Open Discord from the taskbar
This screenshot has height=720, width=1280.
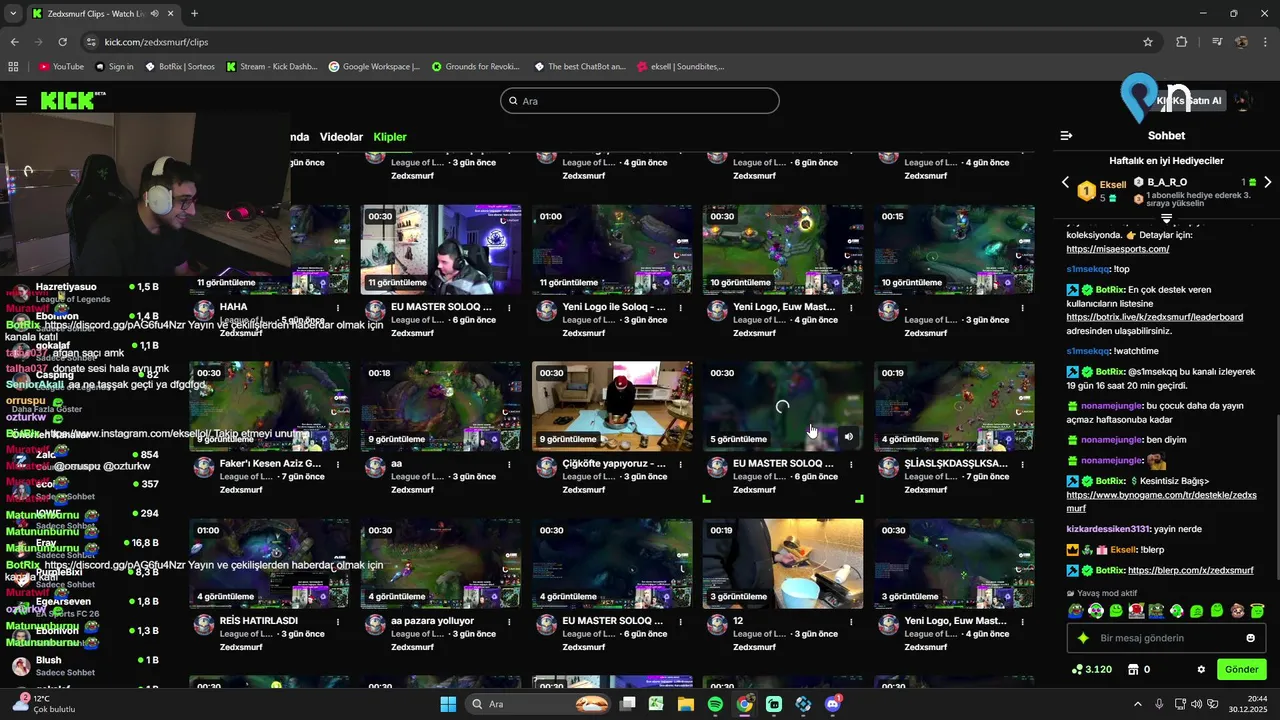tap(833, 704)
